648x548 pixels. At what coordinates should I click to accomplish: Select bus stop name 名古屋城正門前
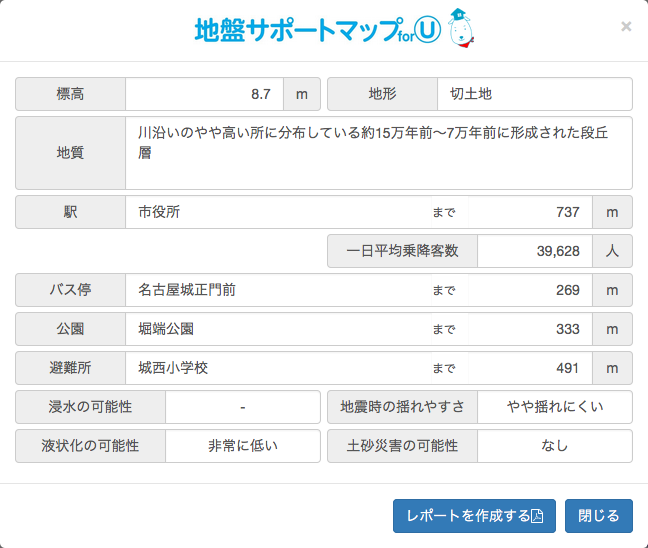pos(187,290)
